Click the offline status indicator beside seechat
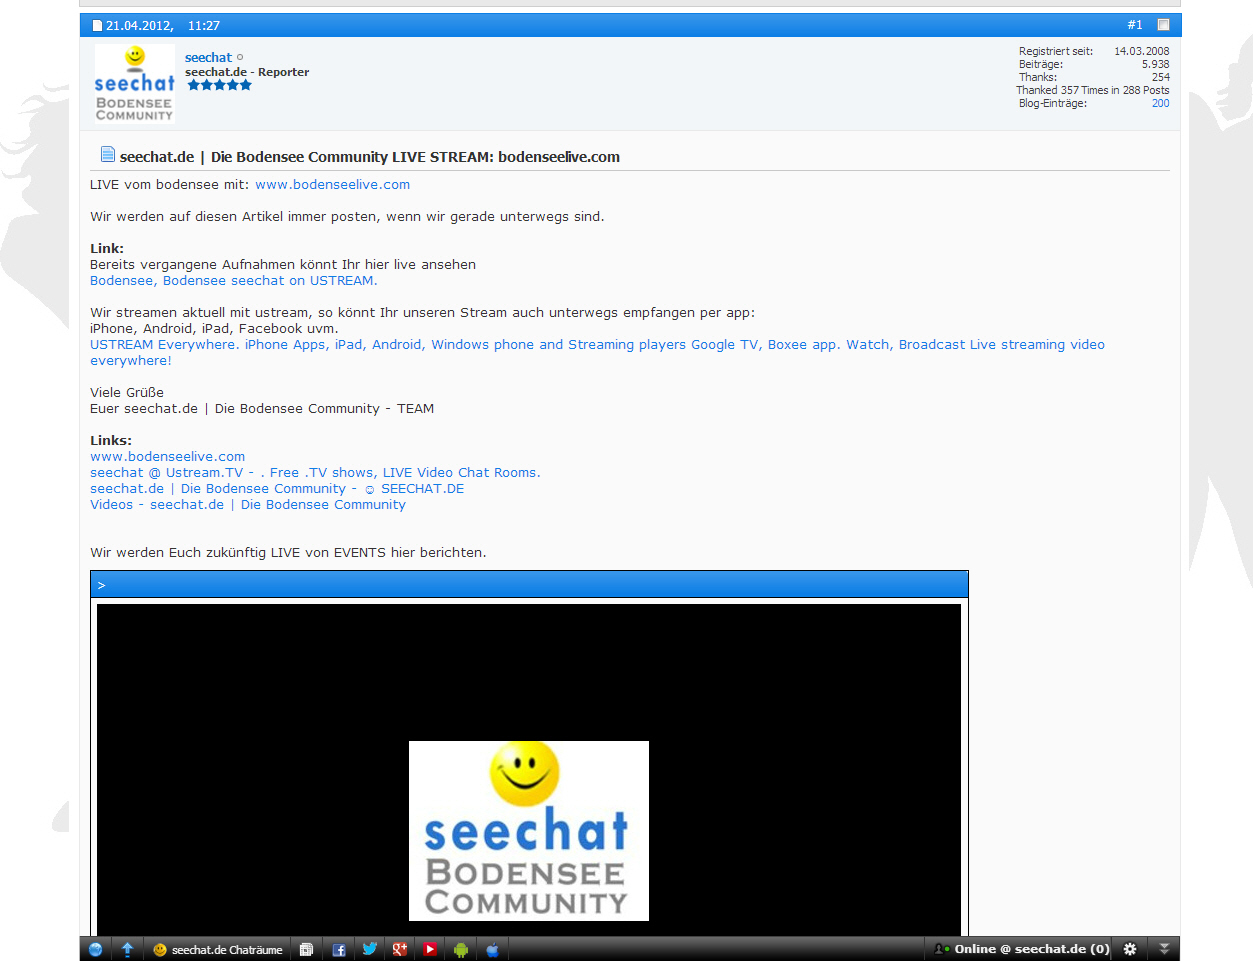Screen dimensions: 1253x961 [240, 58]
